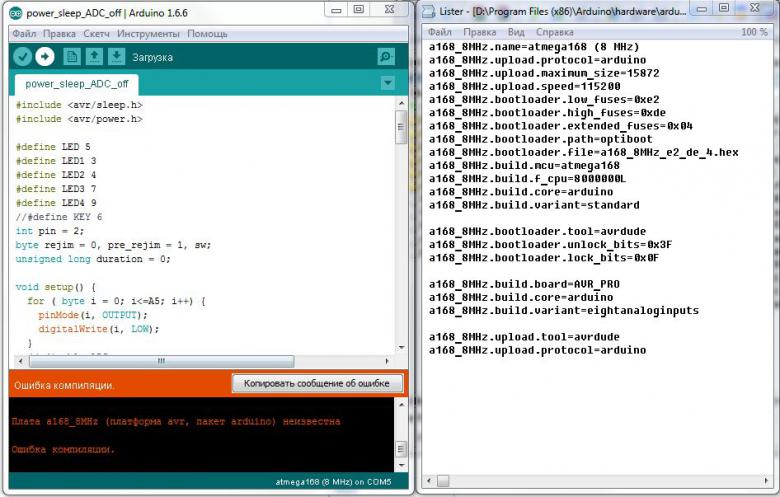Click the #define LED4 9 line

tap(56, 203)
